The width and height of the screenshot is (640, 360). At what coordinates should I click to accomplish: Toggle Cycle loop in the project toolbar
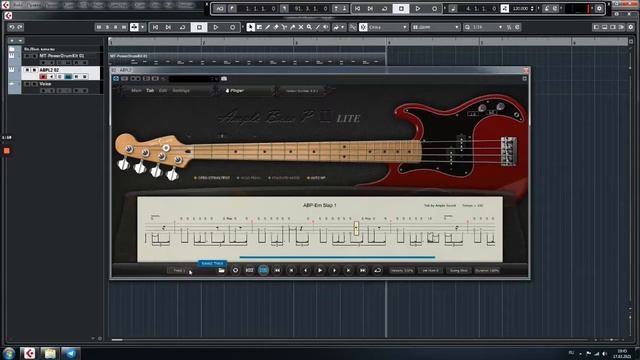click(182, 27)
